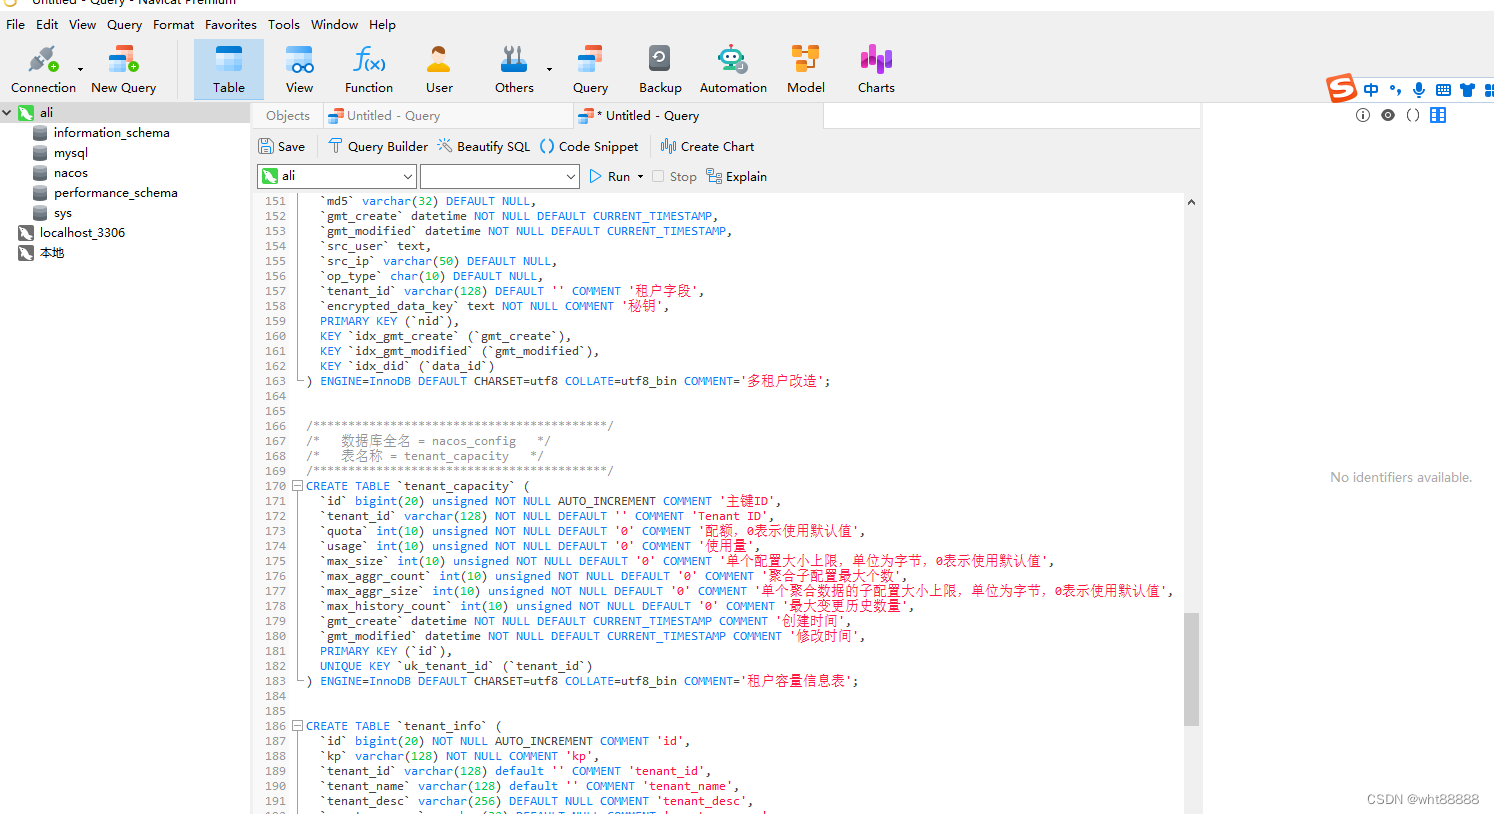The image size is (1494, 814).
Task: Open the Others toolbar button
Action: click(514, 70)
